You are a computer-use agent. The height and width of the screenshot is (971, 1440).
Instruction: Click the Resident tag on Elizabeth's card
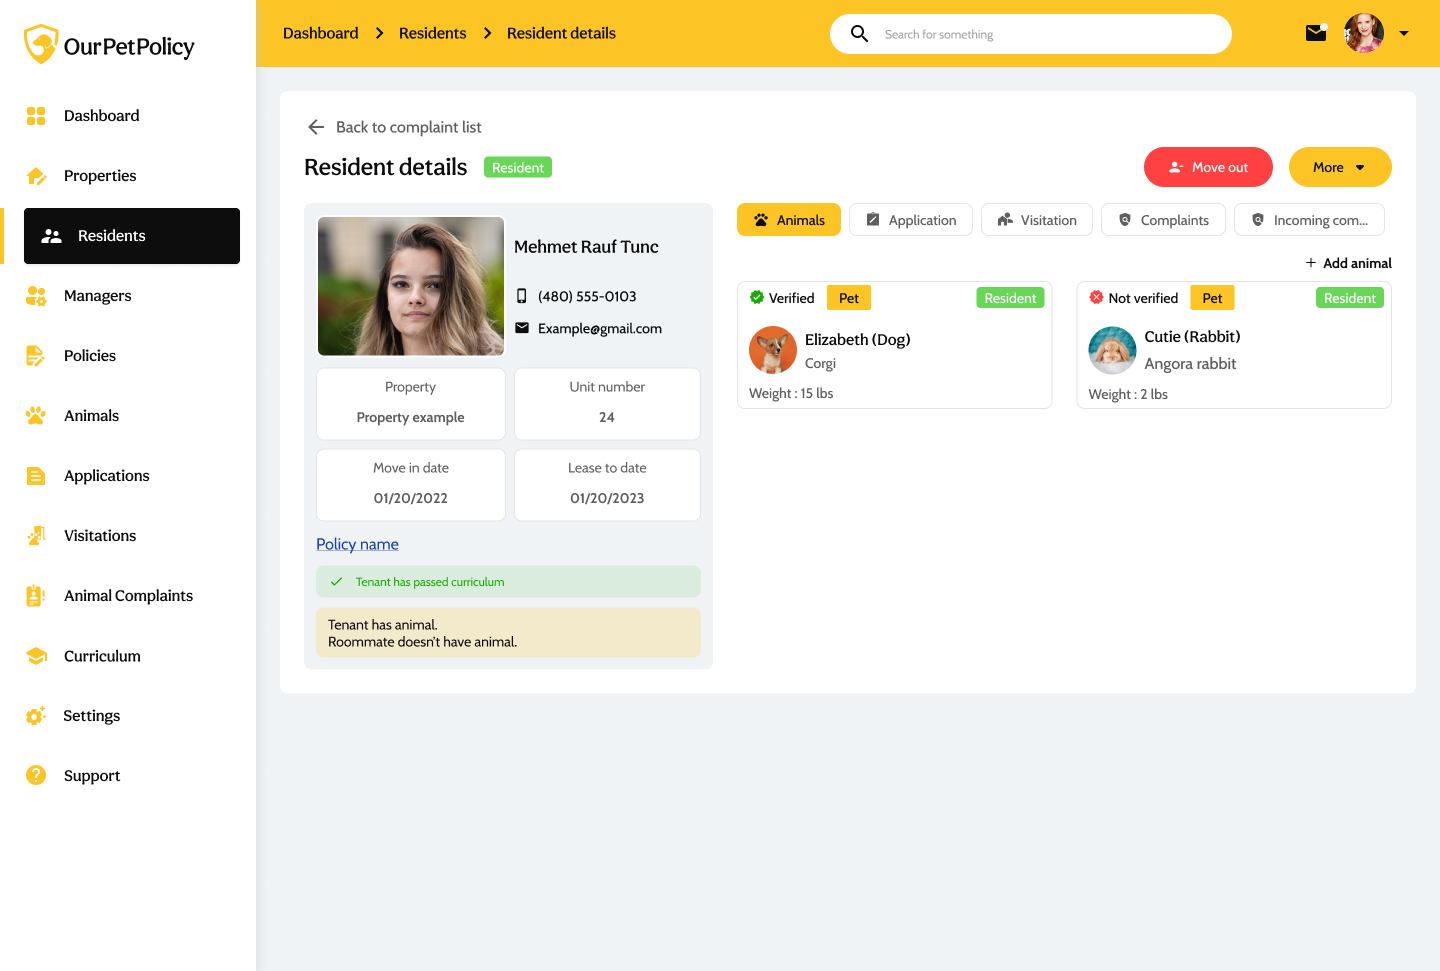(x=1010, y=298)
